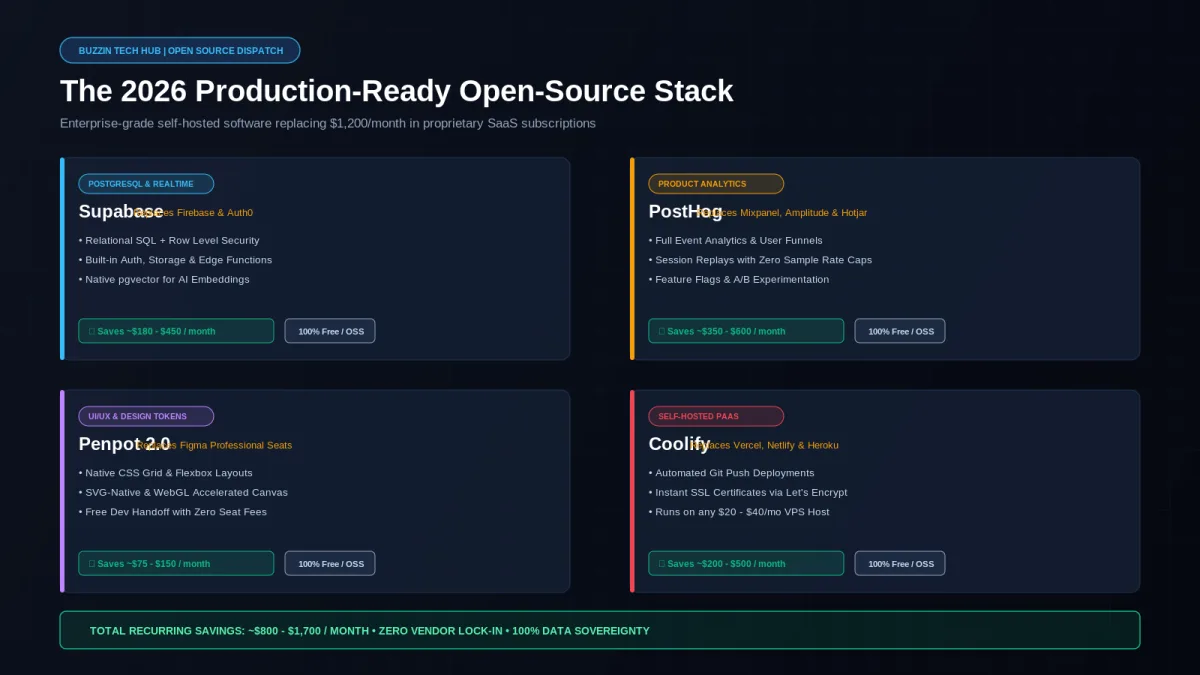Click 'Firebase & Auth0' replaces text
1200x675 pixels.
[215, 213]
